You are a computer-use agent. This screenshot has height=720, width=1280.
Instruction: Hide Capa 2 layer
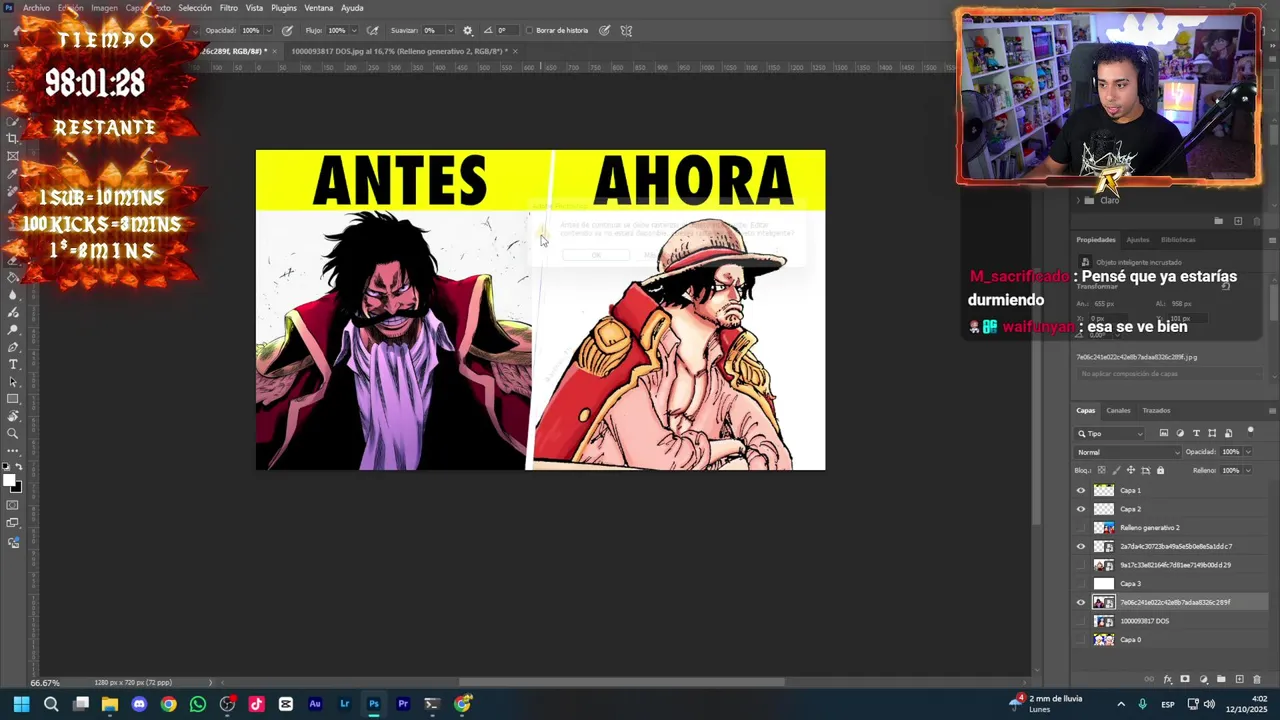[1080, 509]
